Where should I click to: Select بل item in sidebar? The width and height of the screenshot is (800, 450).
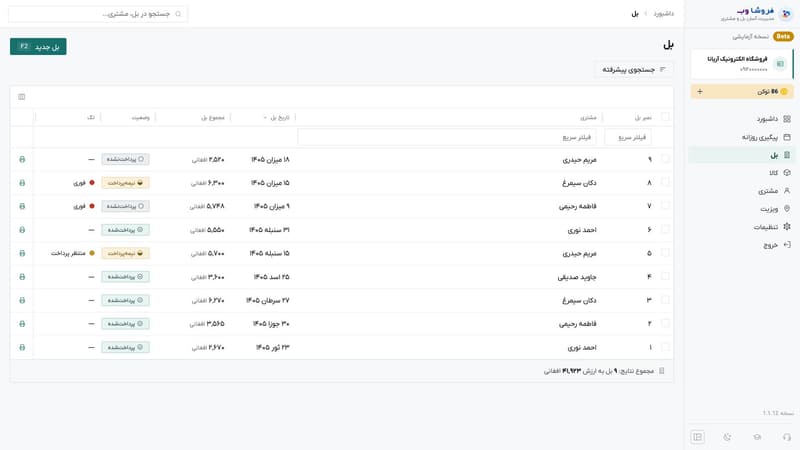pyautogui.click(x=741, y=155)
